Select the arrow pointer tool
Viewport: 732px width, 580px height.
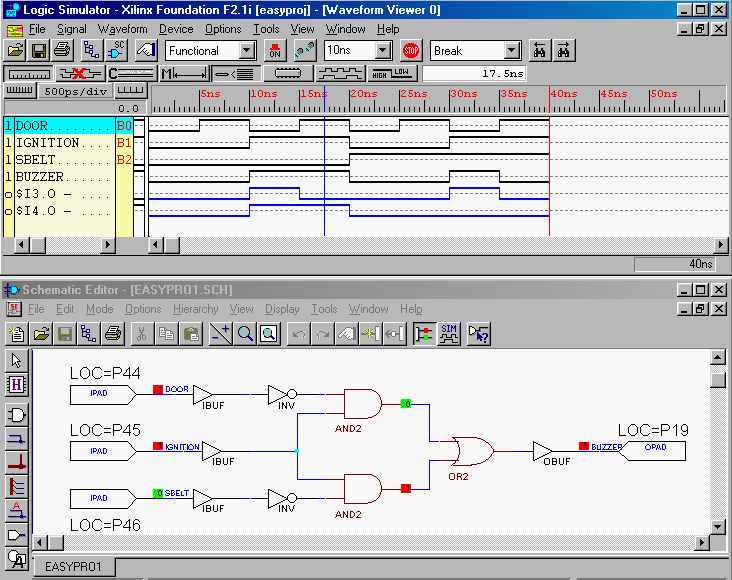click(17, 361)
